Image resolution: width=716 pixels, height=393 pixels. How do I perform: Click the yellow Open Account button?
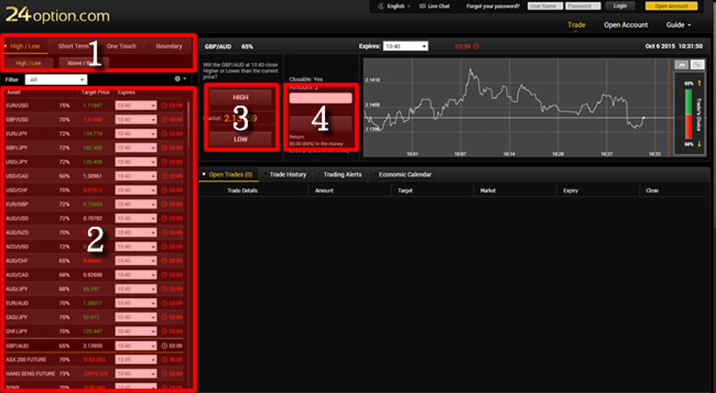pos(671,6)
